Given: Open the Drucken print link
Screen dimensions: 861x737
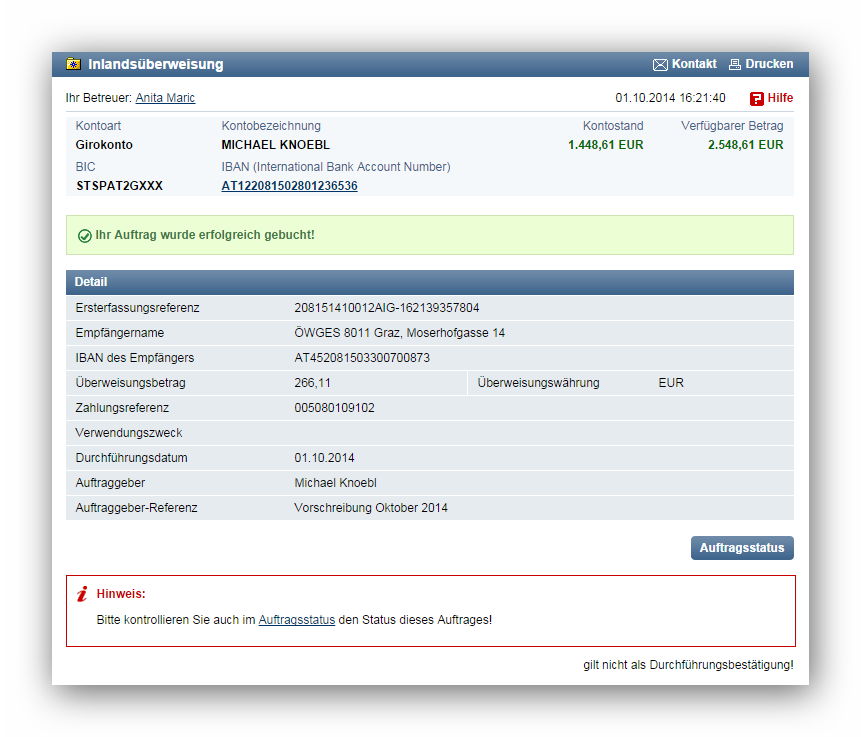Looking at the screenshot, I should pyautogui.click(x=769, y=64).
